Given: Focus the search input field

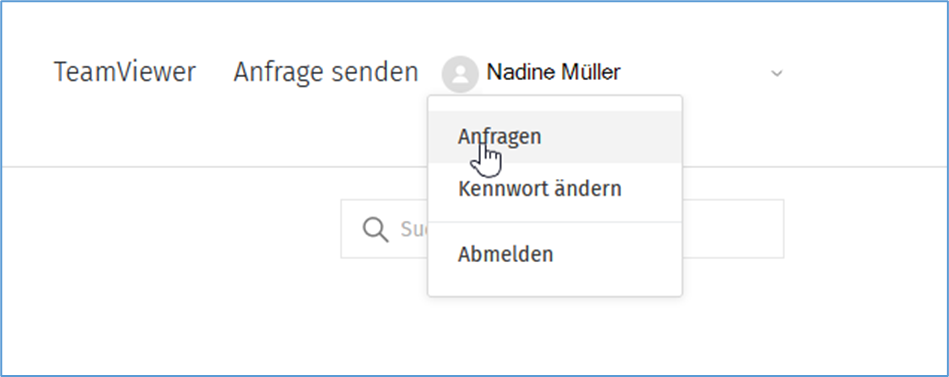Looking at the screenshot, I should click(562, 229).
